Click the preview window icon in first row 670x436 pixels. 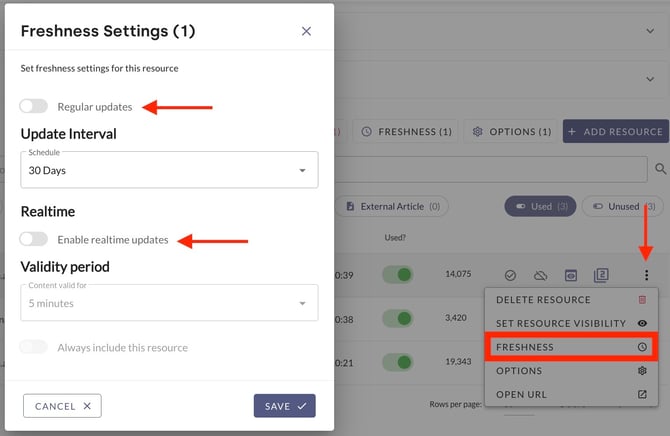click(x=571, y=275)
